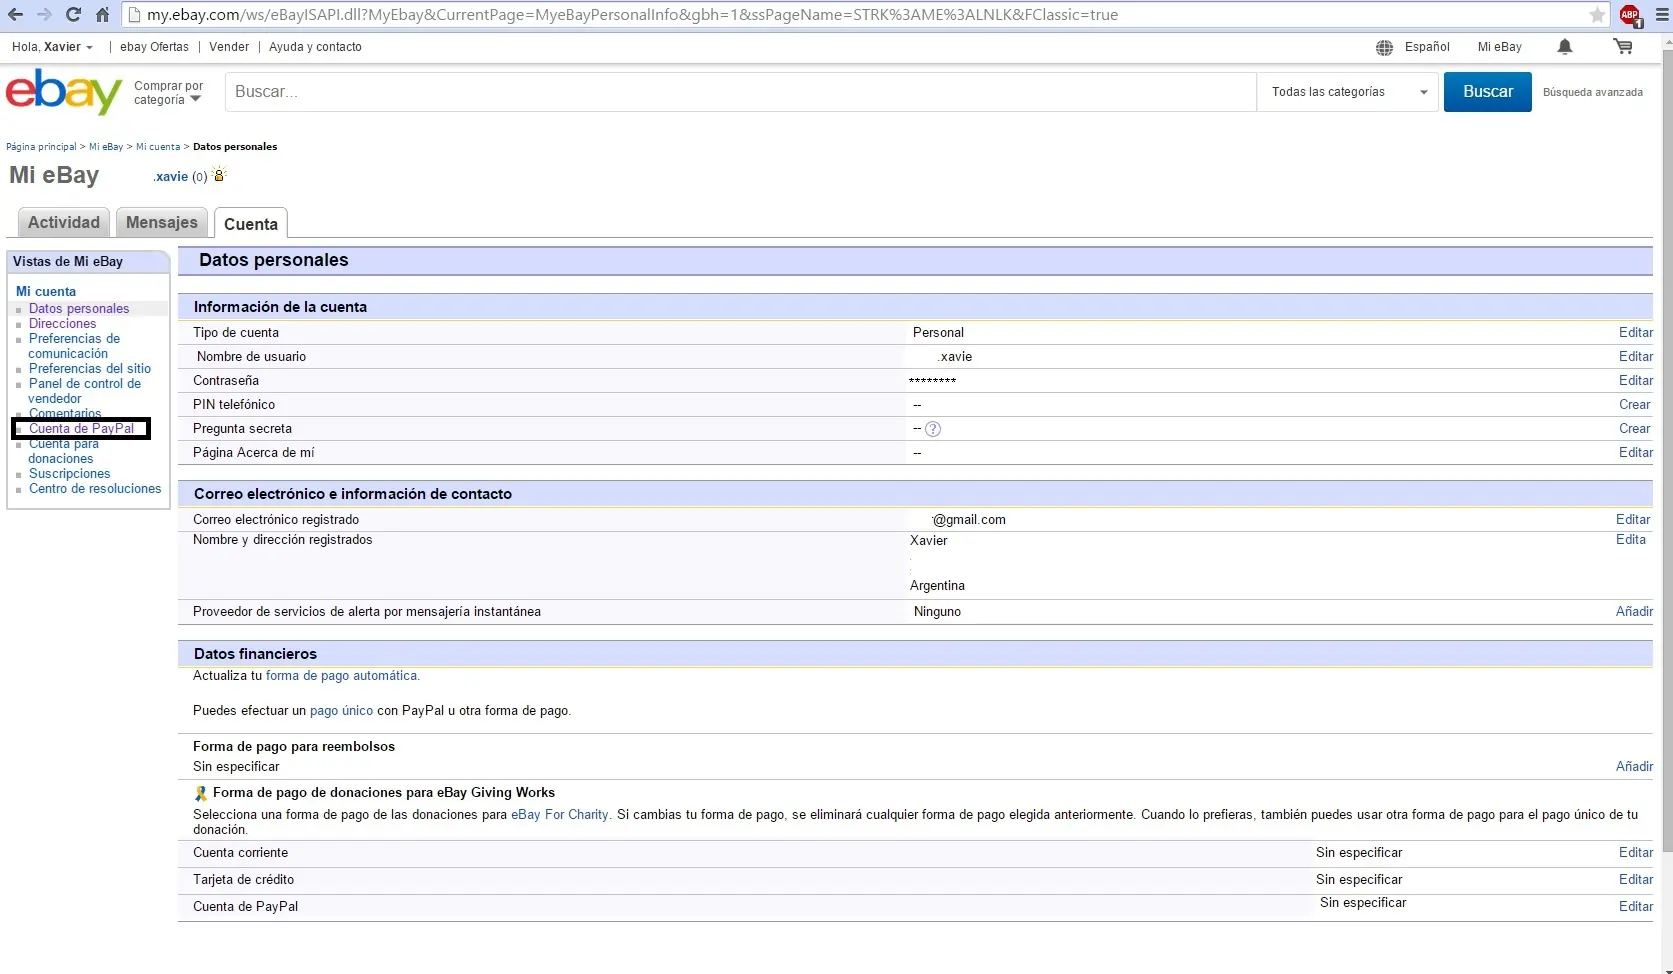Image resolution: width=1673 pixels, height=974 pixels.
Task: Click the browser forward arrow
Action: 44,15
